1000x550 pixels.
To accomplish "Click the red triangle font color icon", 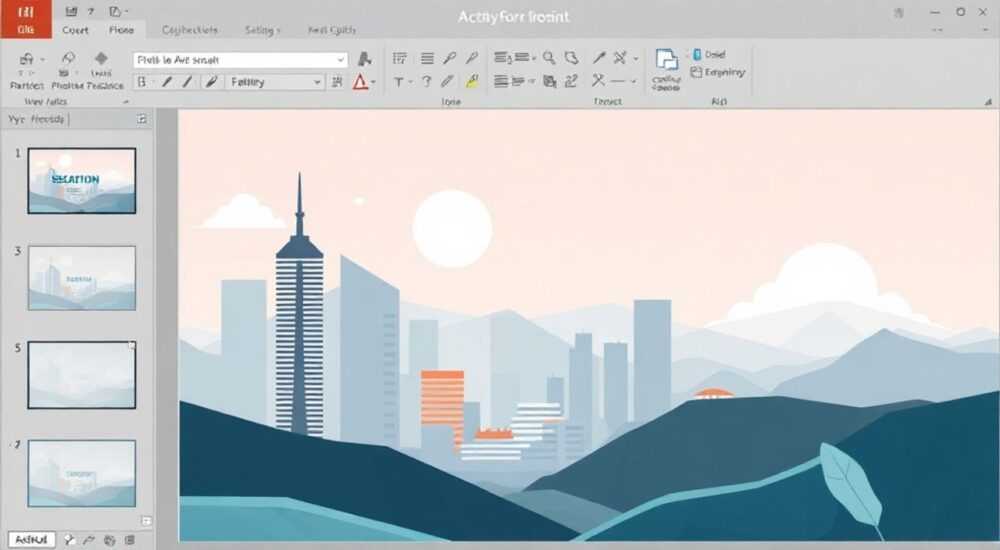I will click(x=361, y=82).
